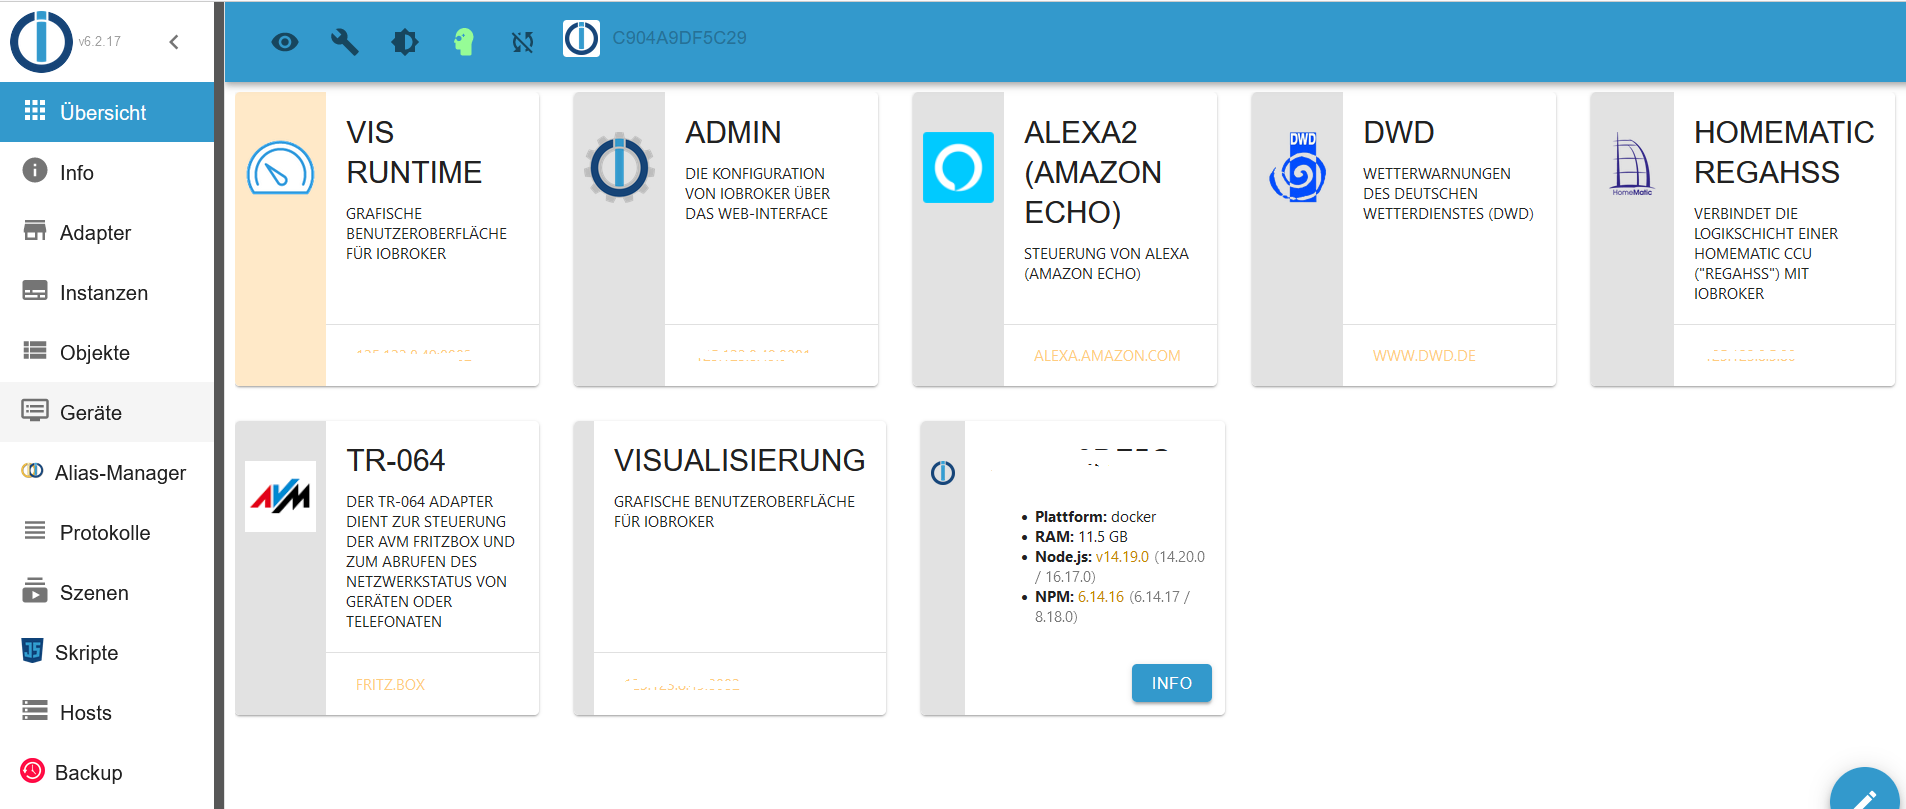
Task: Select host name C904A9DF5C29
Action: pyautogui.click(x=679, y=38)
